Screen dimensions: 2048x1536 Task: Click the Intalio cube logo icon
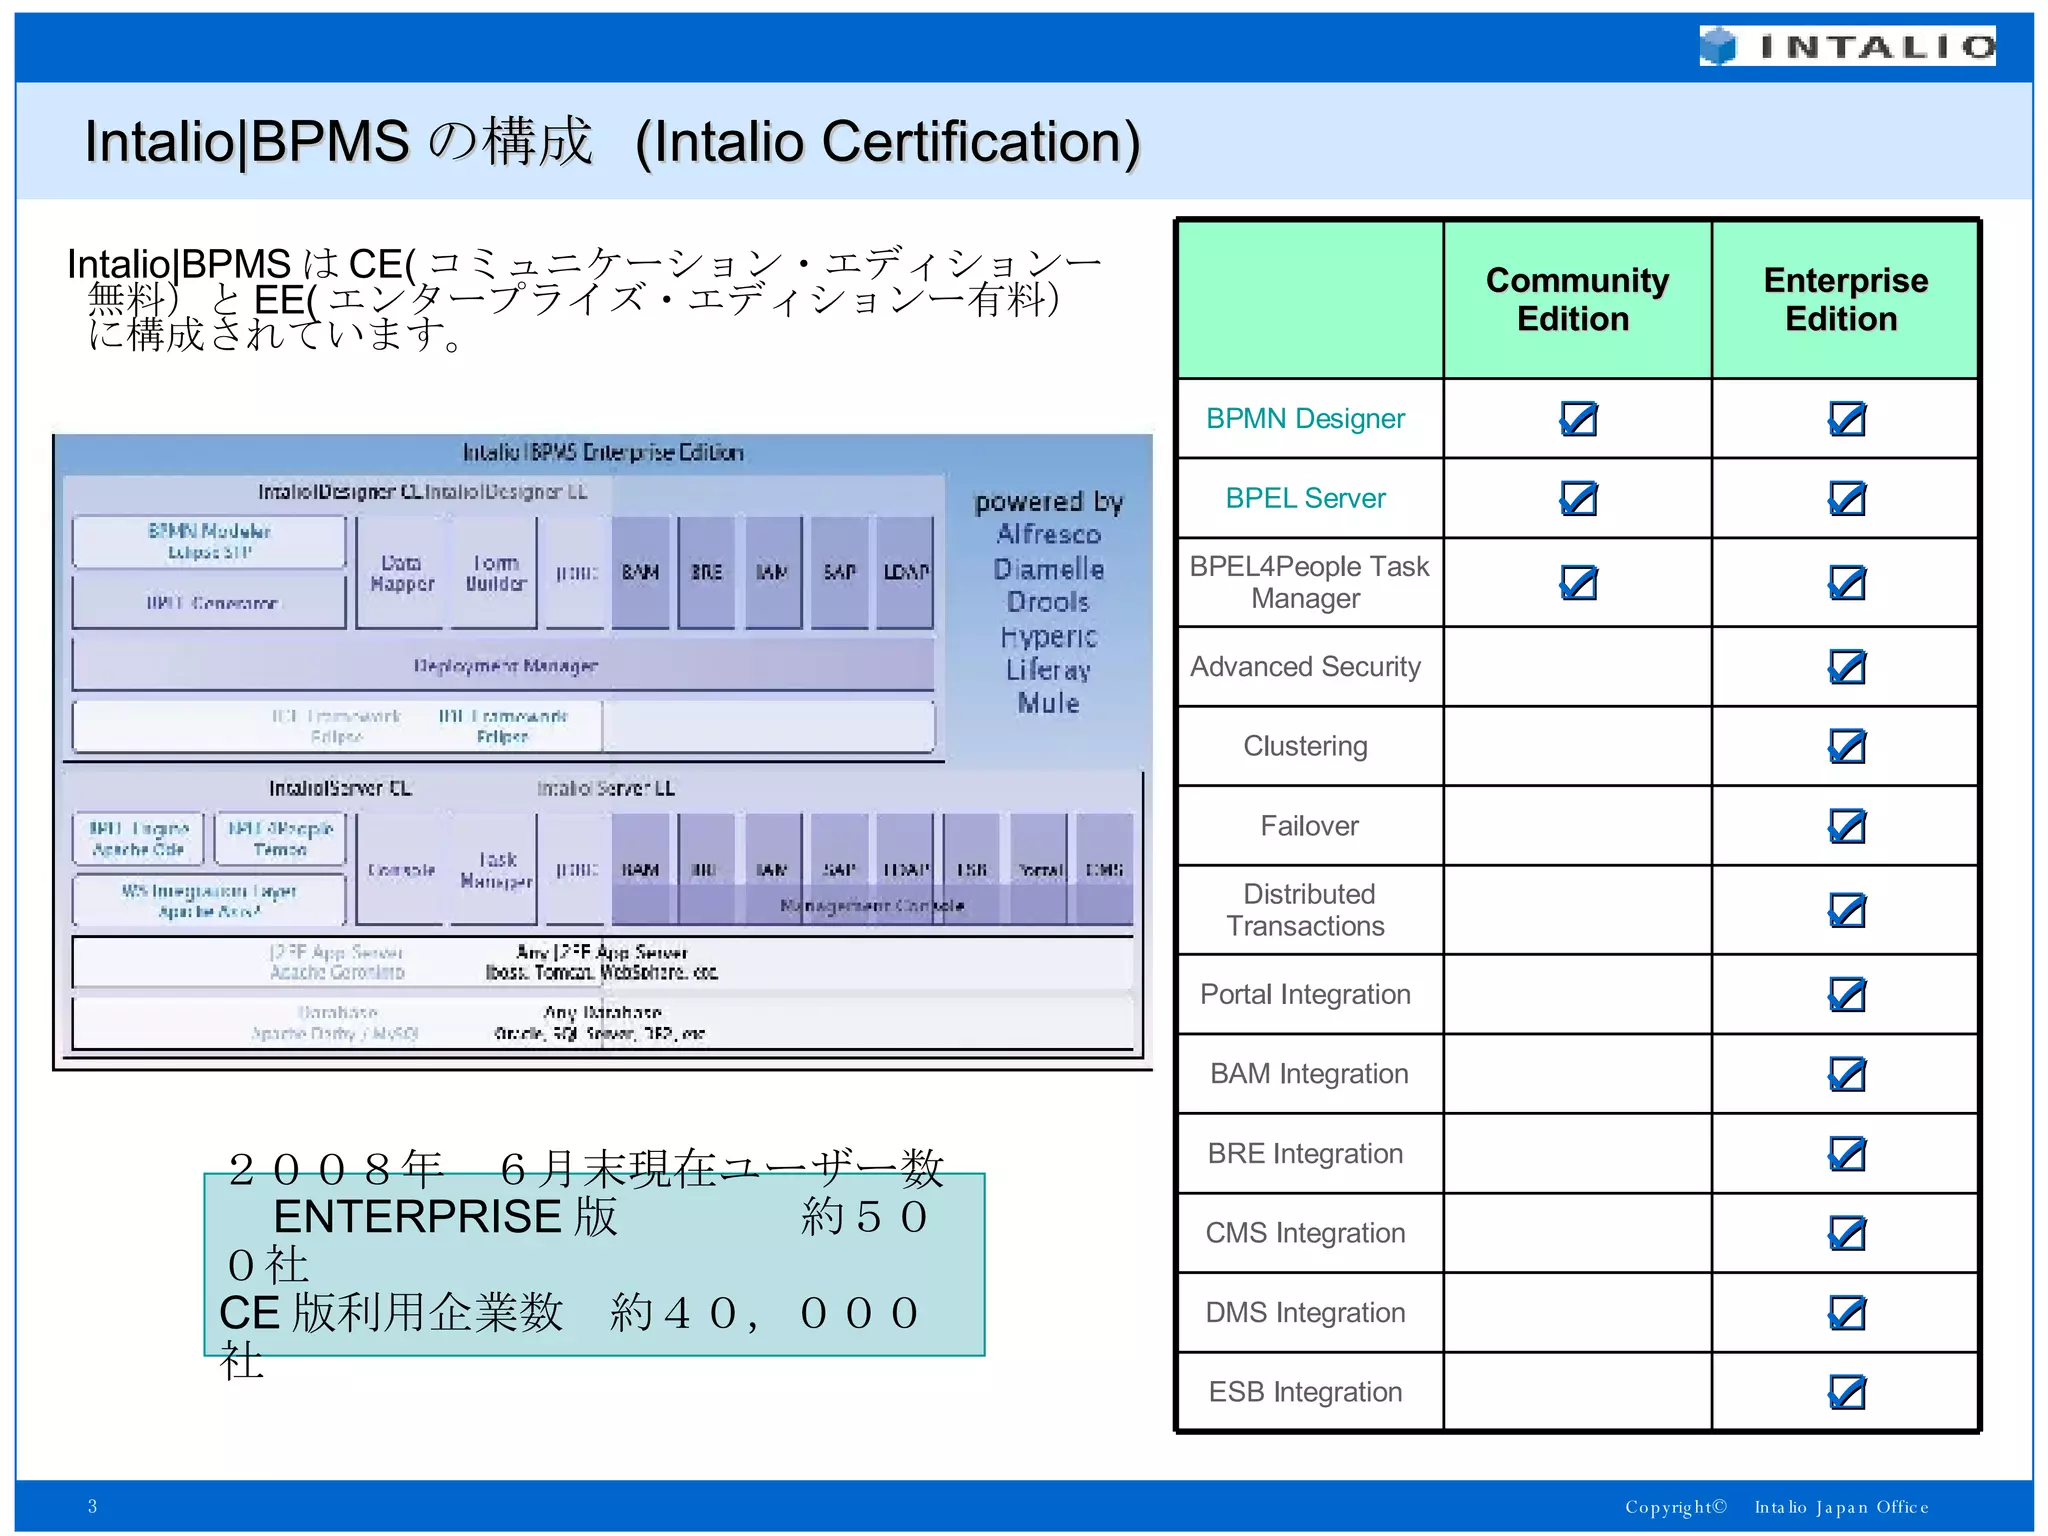[1719, 46]
